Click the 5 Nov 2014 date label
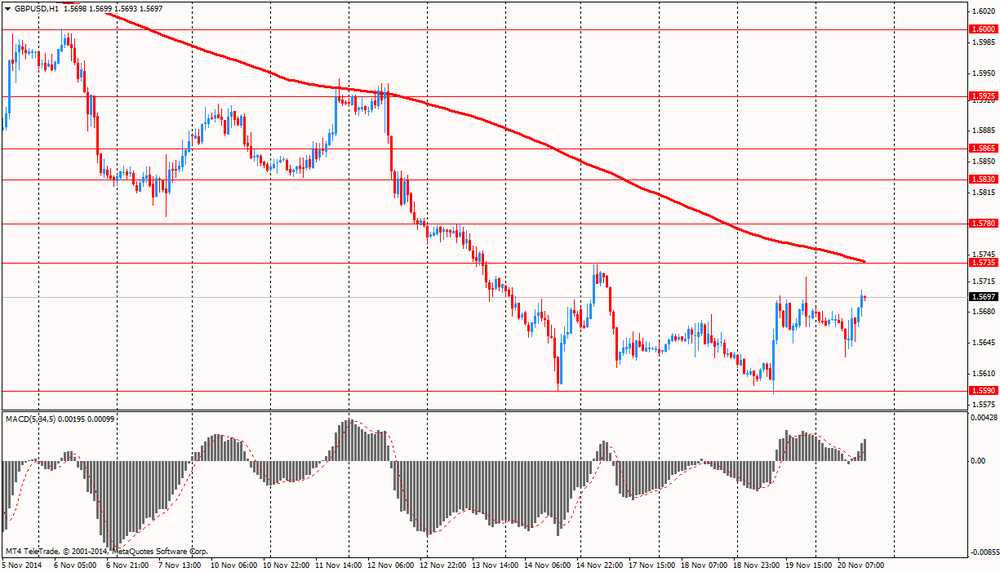Image resolution: width=1000 pixels, height=572 pixels. point(21,565)
